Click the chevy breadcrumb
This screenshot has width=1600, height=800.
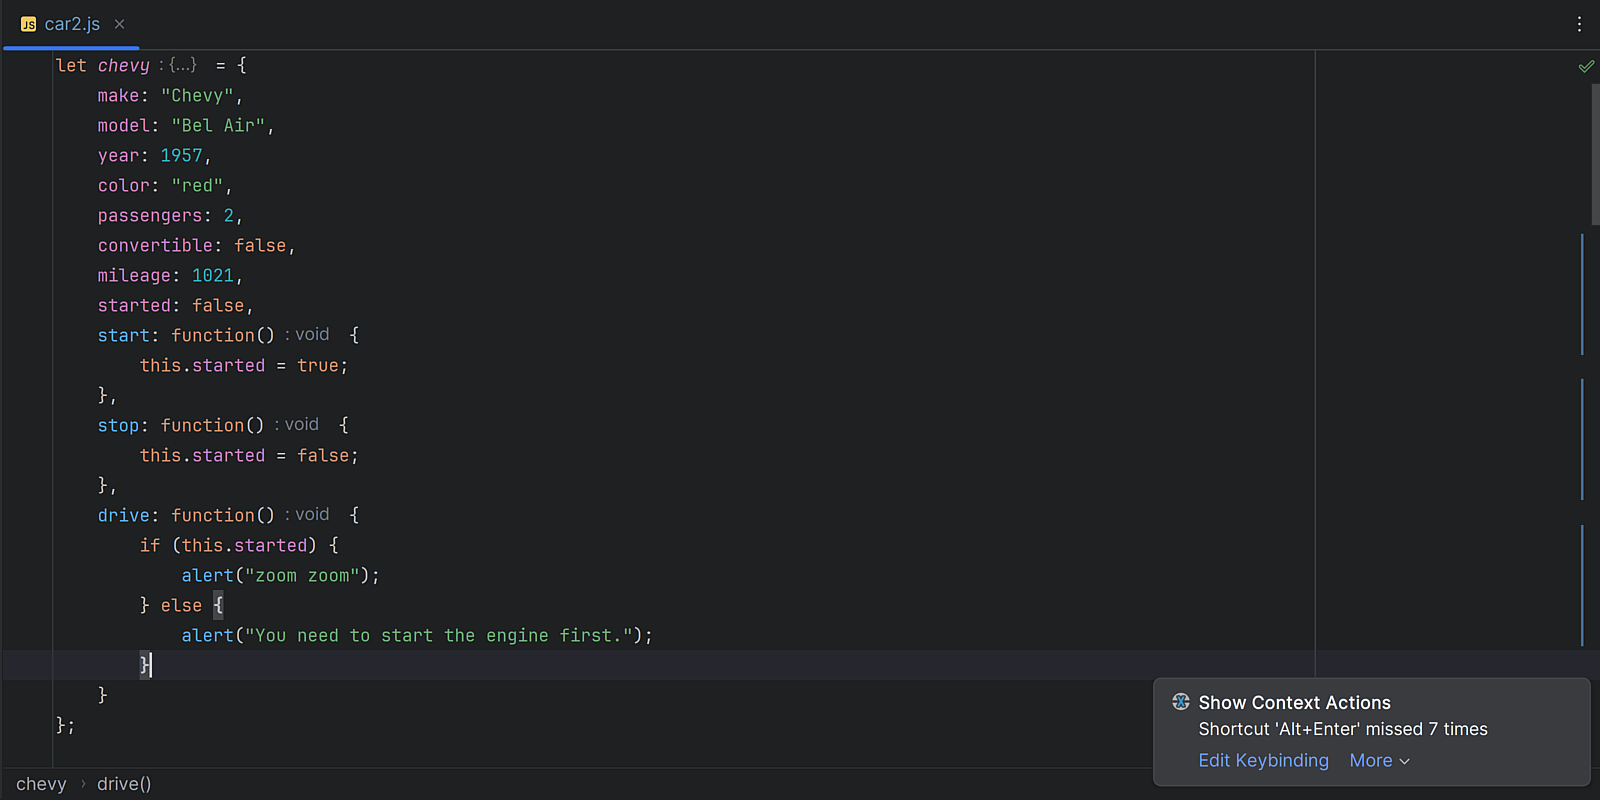click(x=41, y=784)
